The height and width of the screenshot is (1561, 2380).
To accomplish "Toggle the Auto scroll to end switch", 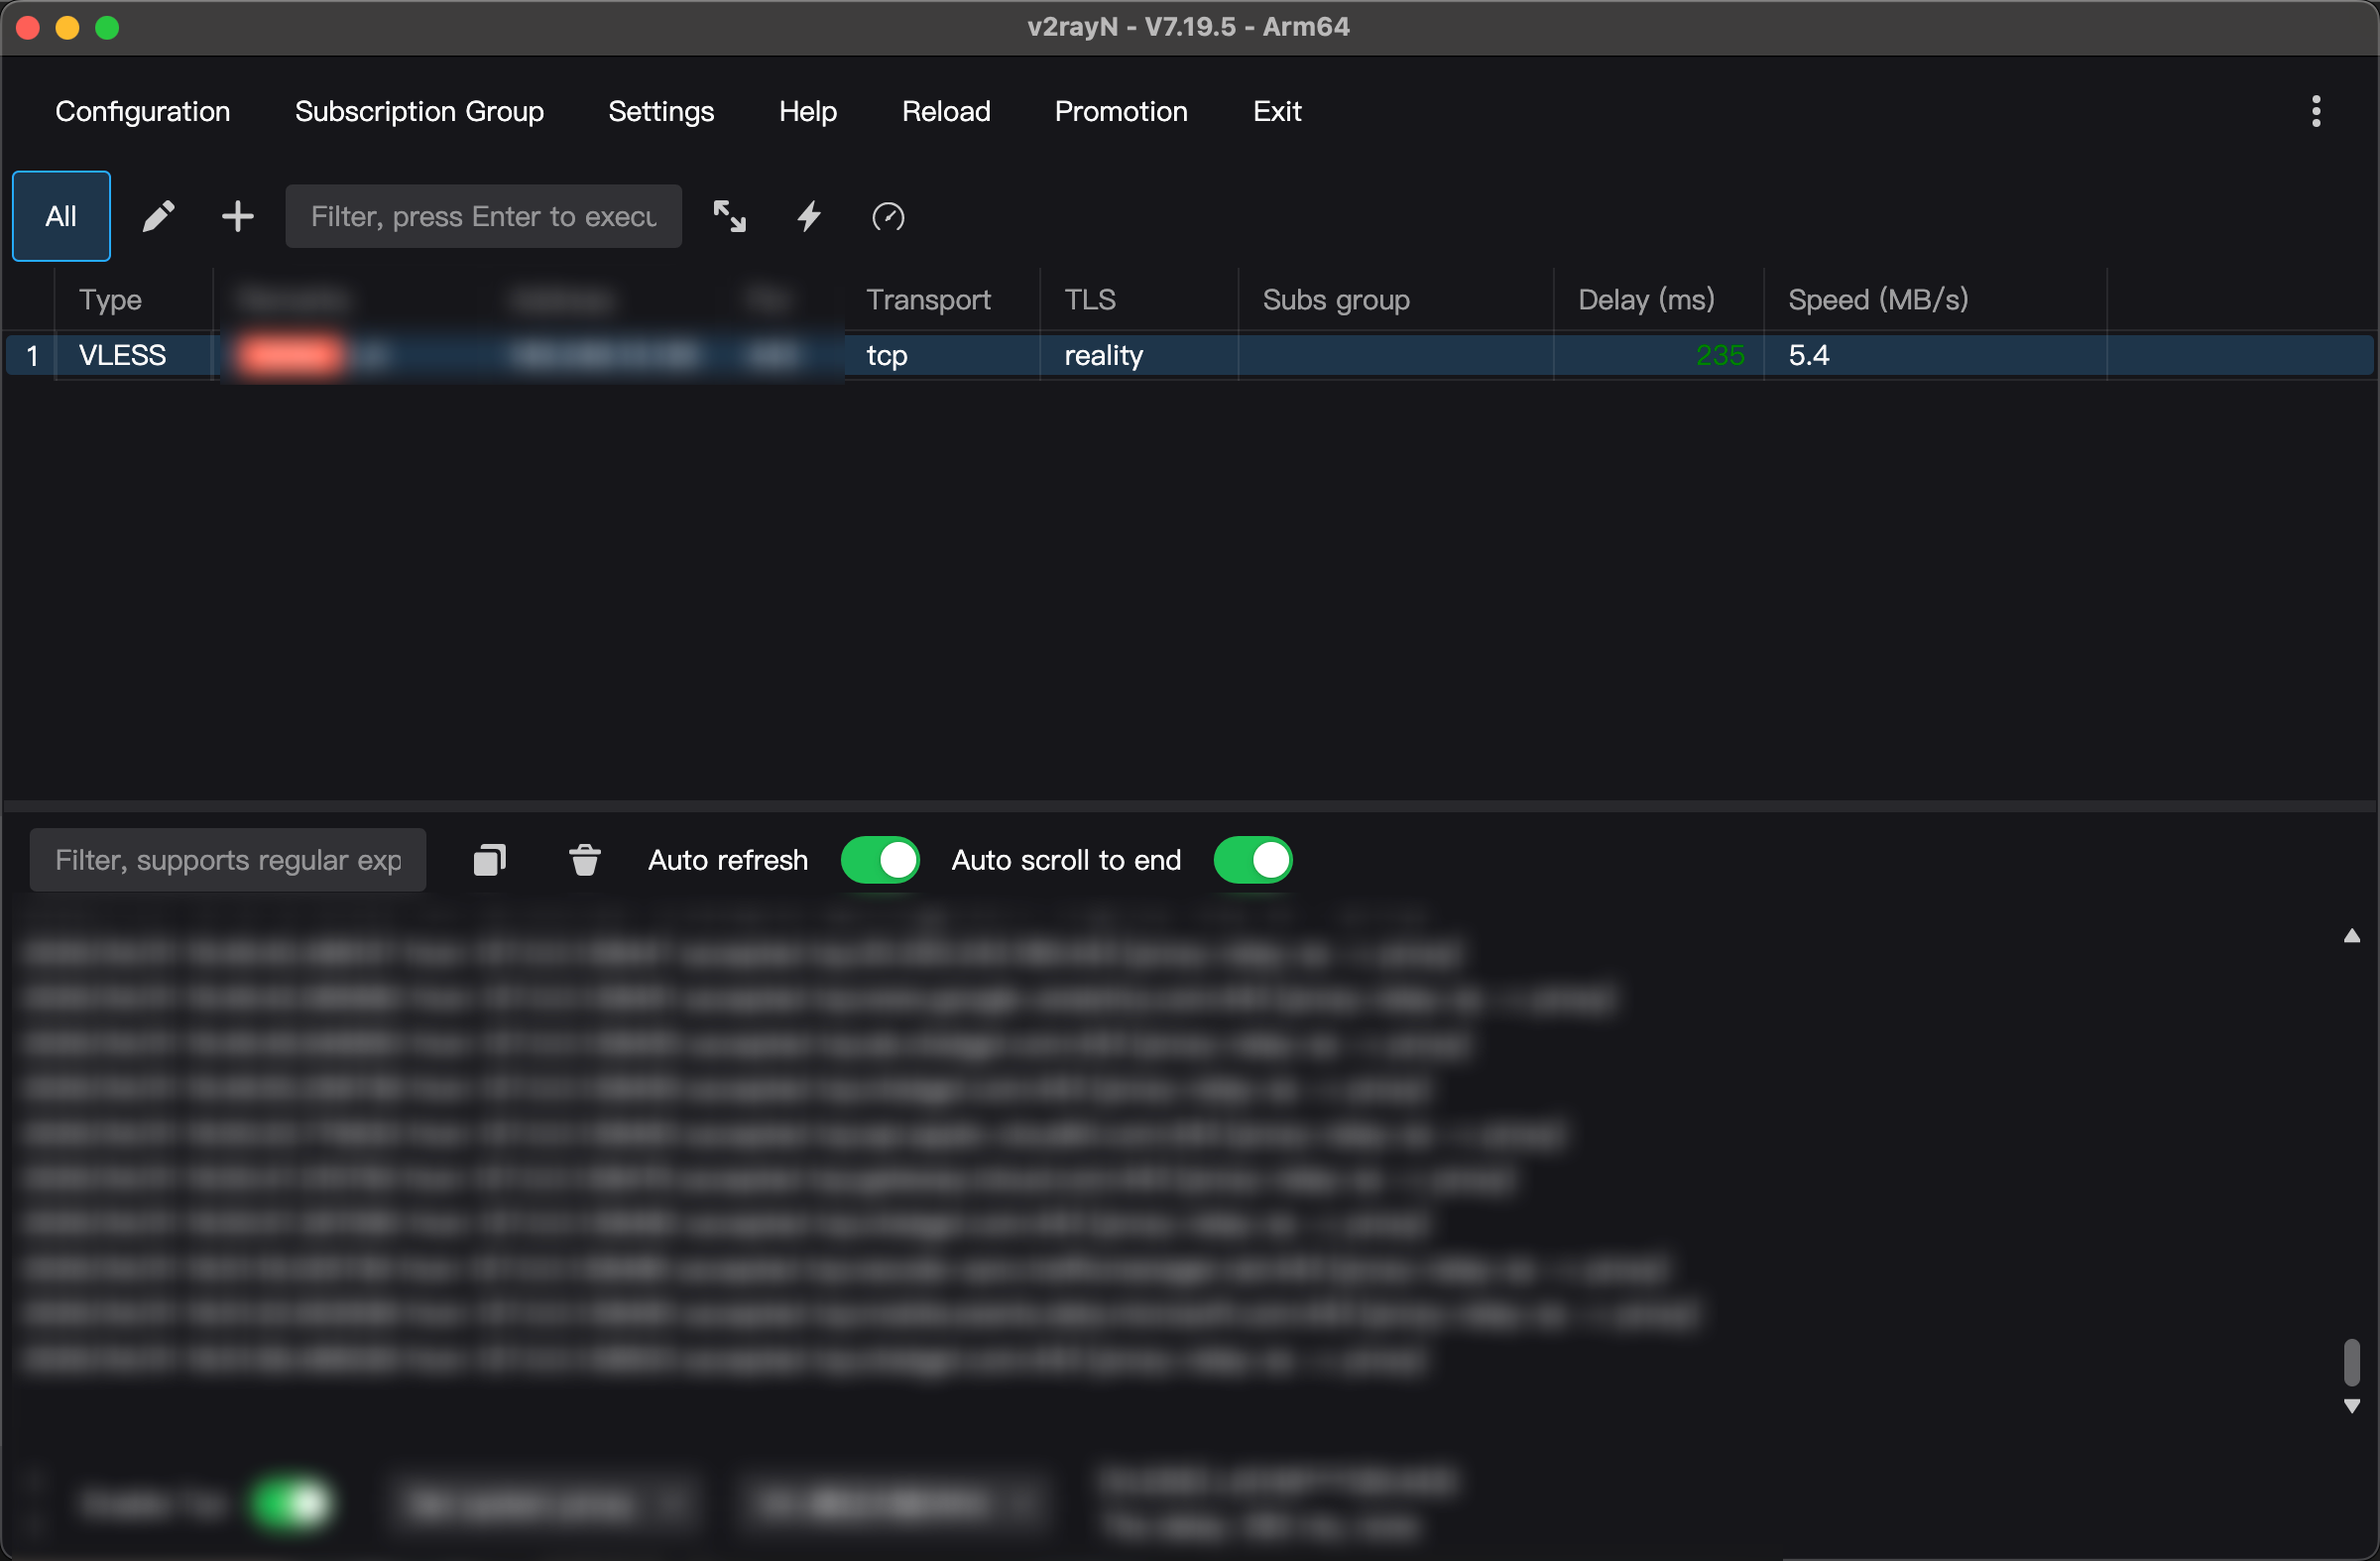I will [x=1252, y=859].
